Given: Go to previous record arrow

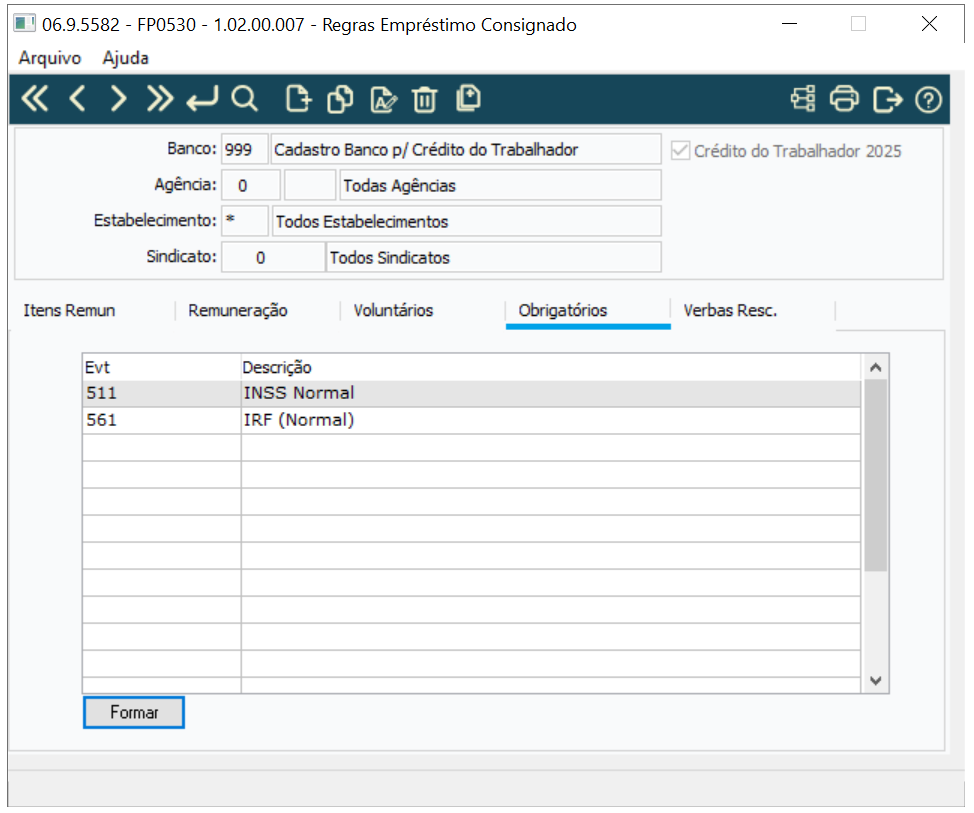Looking at the screenshot, I should pos(77,99).
